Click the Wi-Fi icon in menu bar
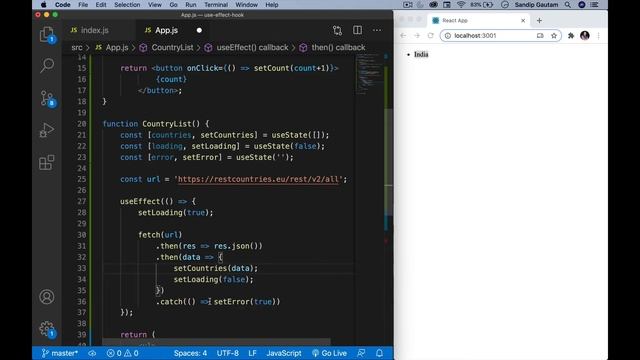This screenshot has height=360, width=640. (x=461, y=5)
